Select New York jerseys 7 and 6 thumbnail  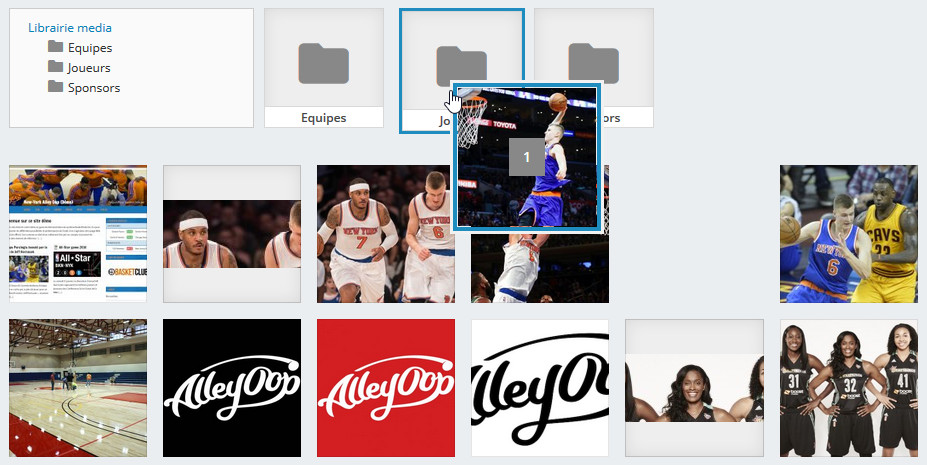[x=386, y=234]
